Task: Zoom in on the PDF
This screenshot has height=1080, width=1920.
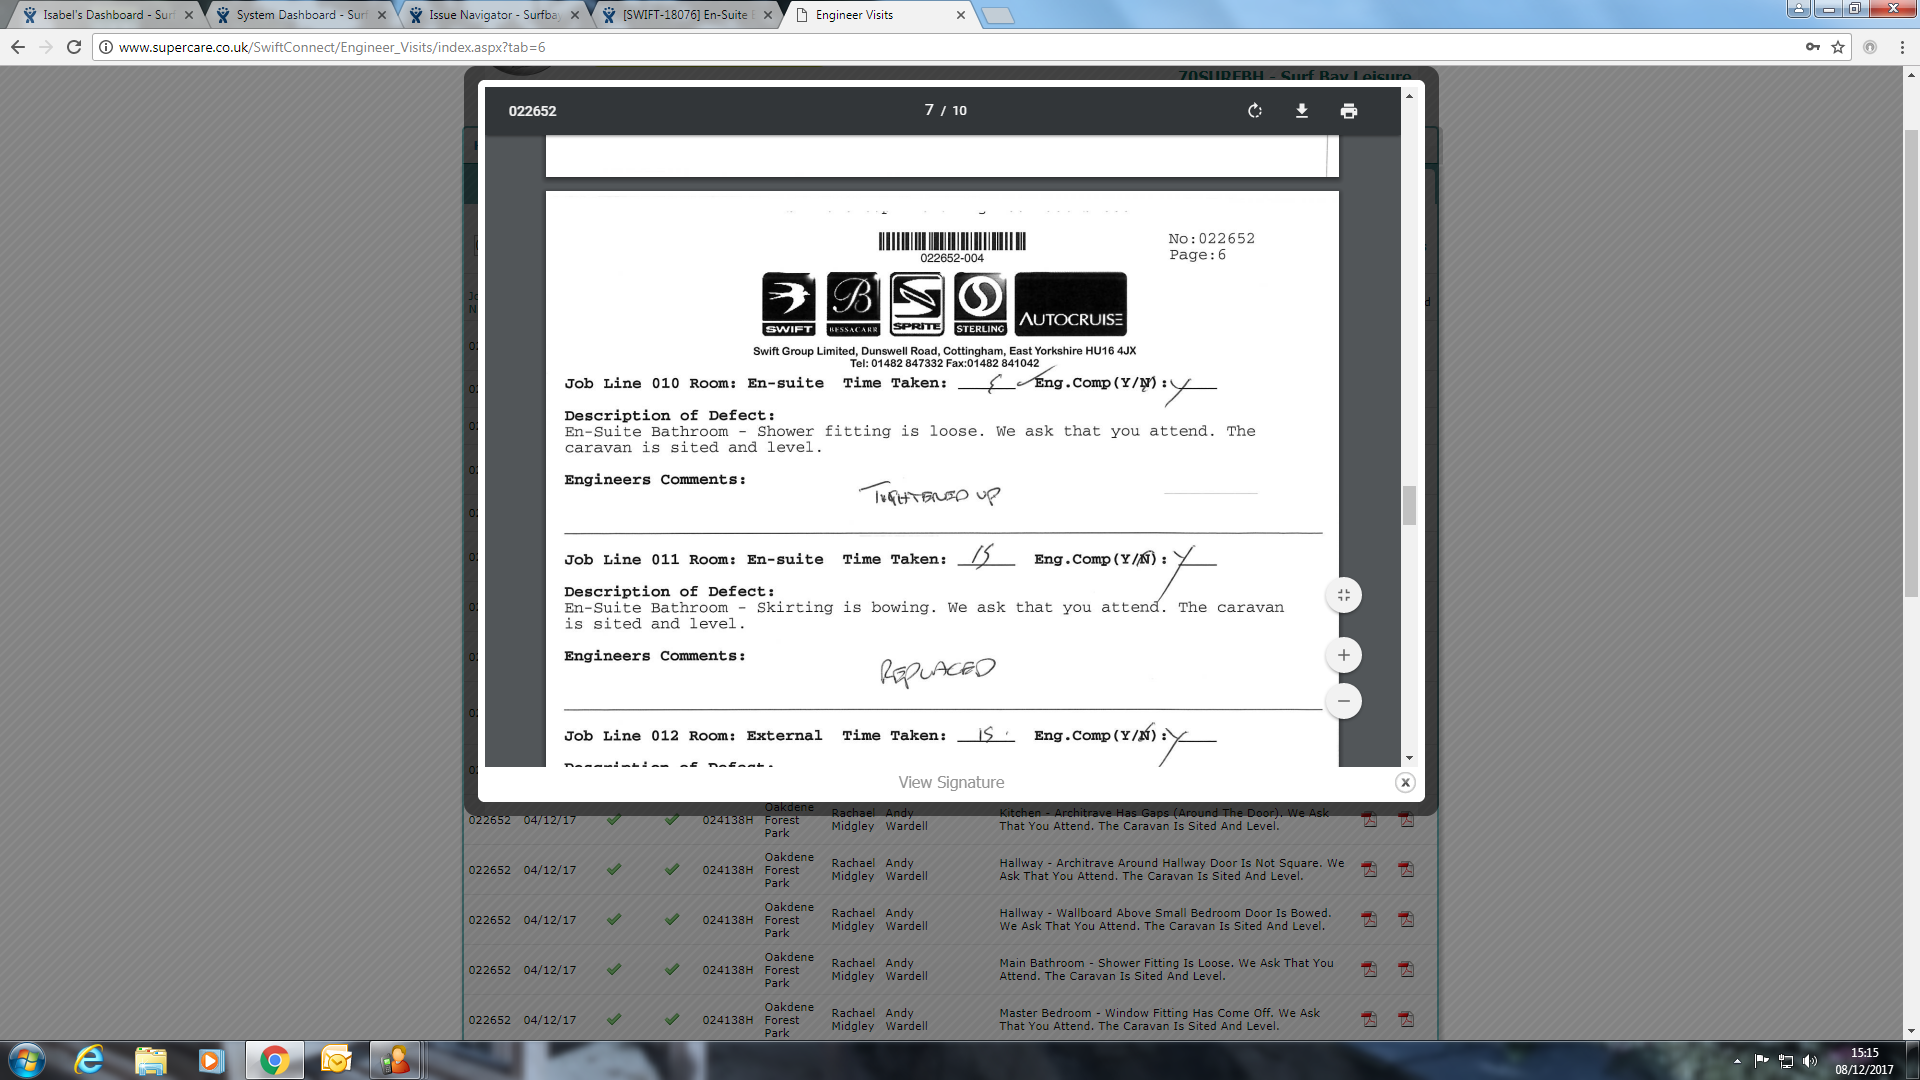Action: [1343, 656]
